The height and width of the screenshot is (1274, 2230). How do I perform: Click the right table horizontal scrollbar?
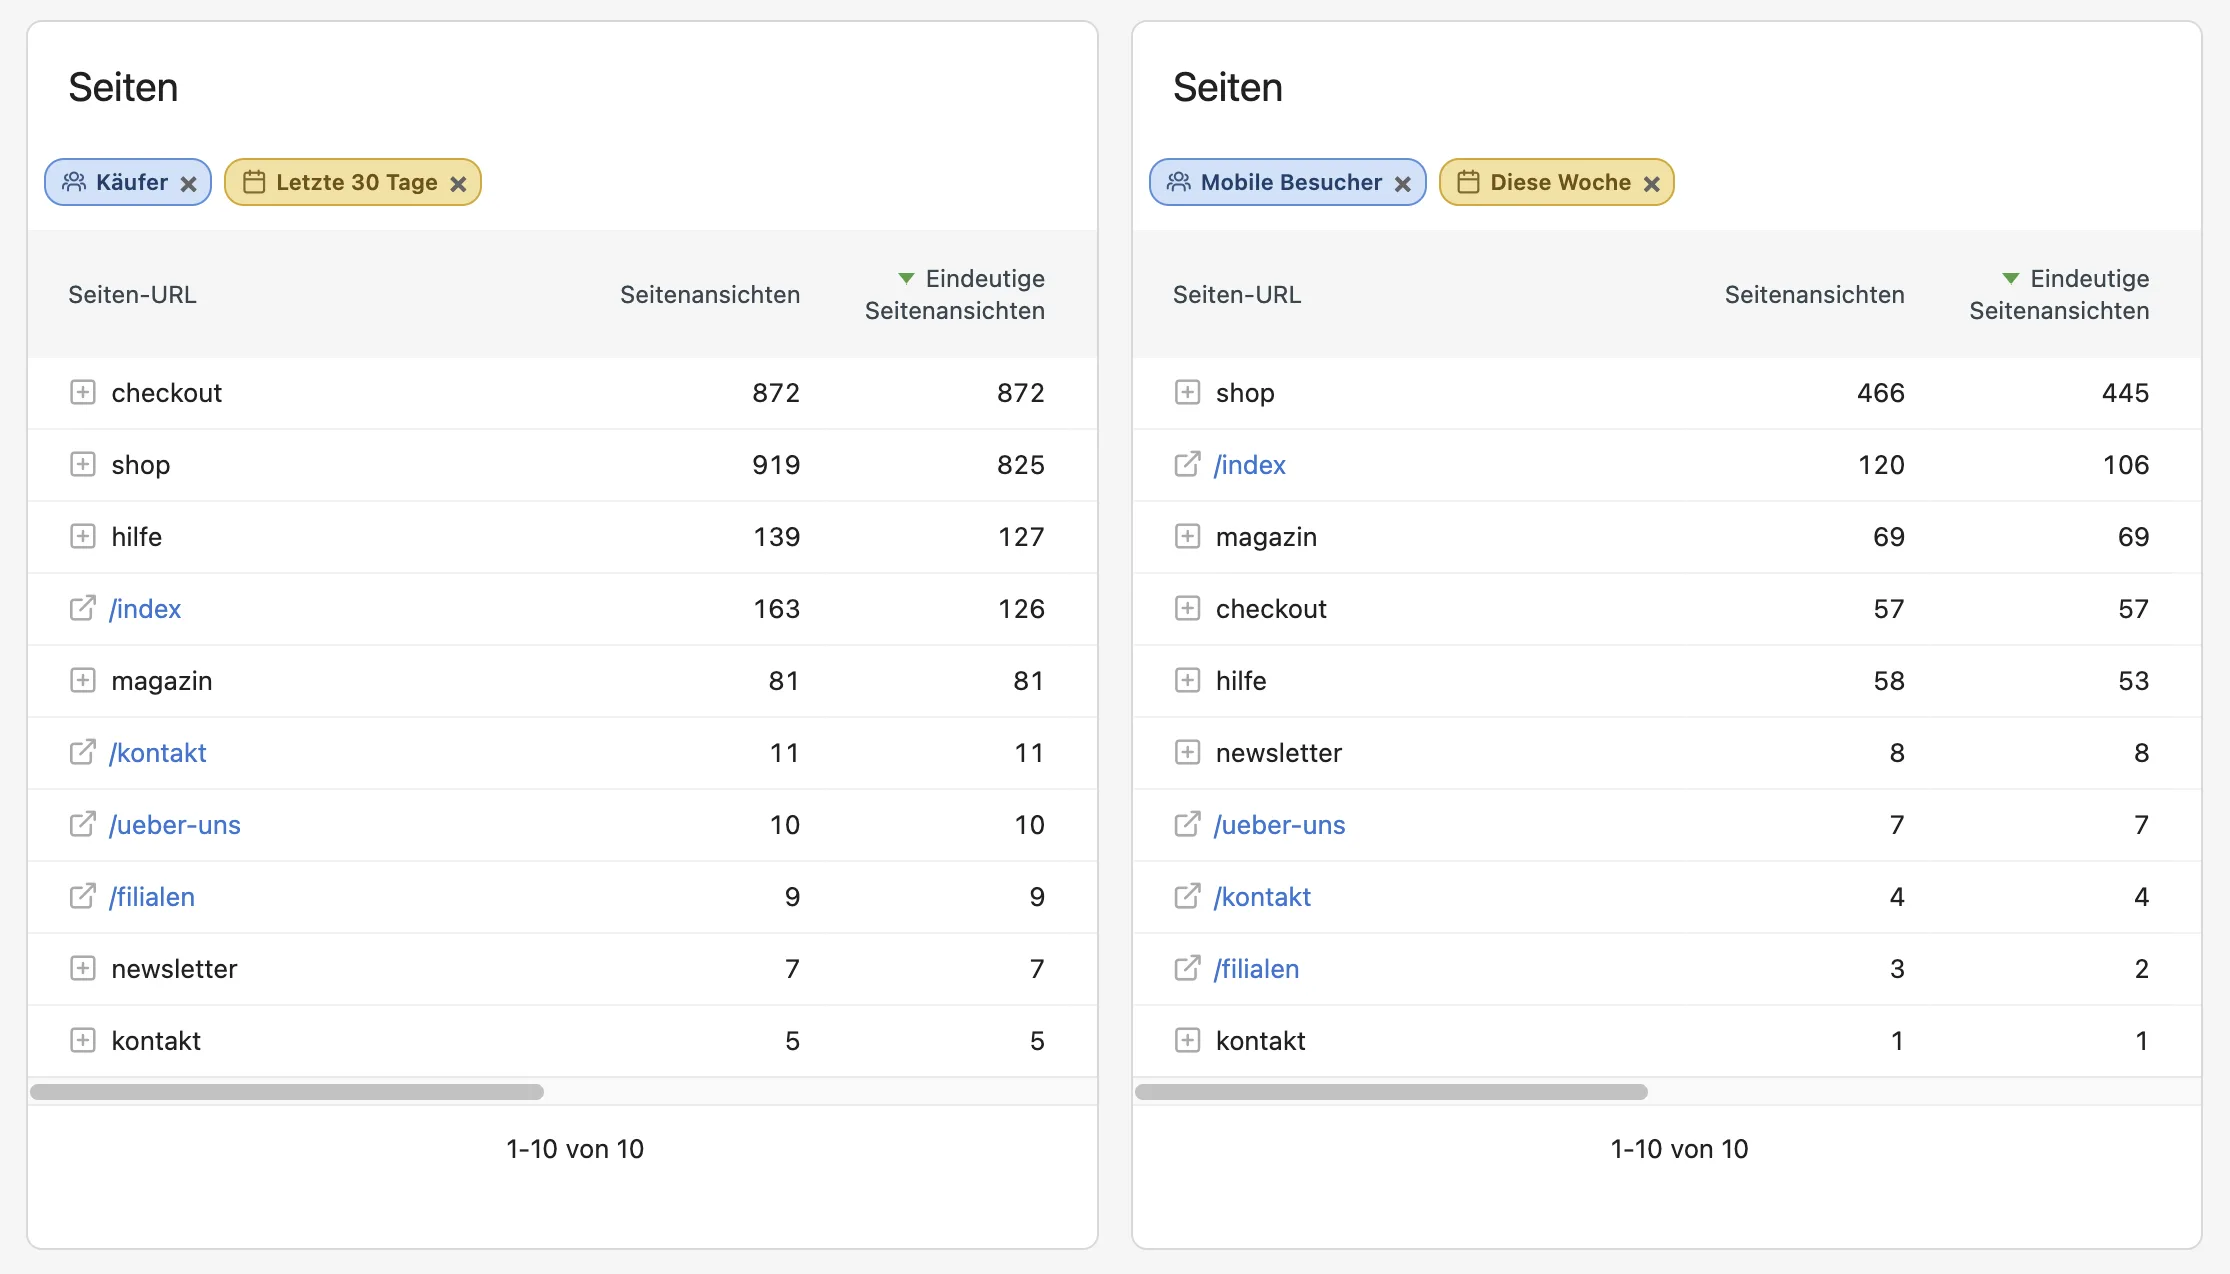(1391, 1092)
